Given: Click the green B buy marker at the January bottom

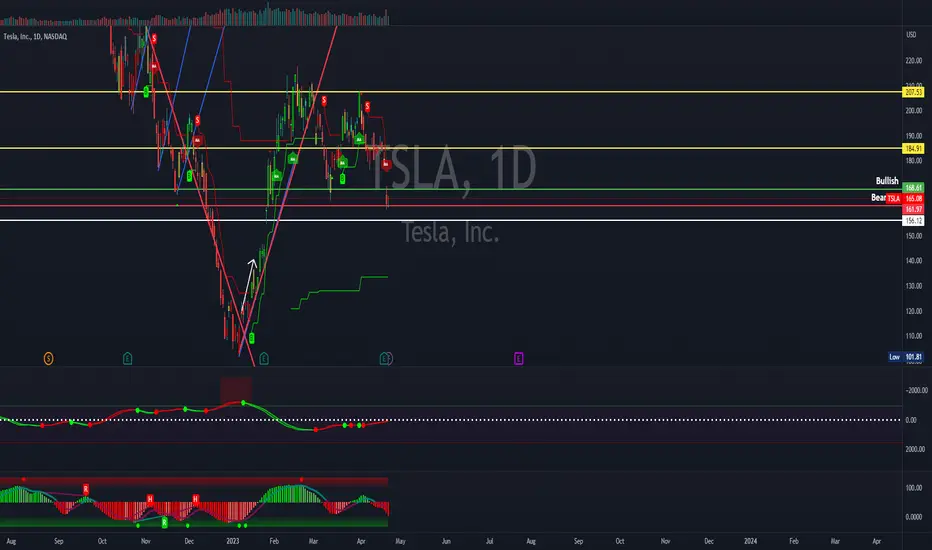Looking at the screenshot, I should (251, 338).
